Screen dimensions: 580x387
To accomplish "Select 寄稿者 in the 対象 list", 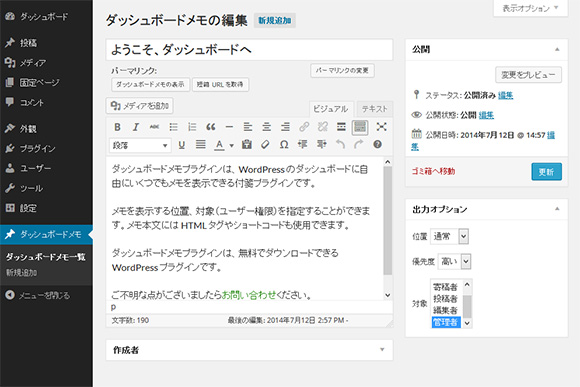I will pos(446,287).
